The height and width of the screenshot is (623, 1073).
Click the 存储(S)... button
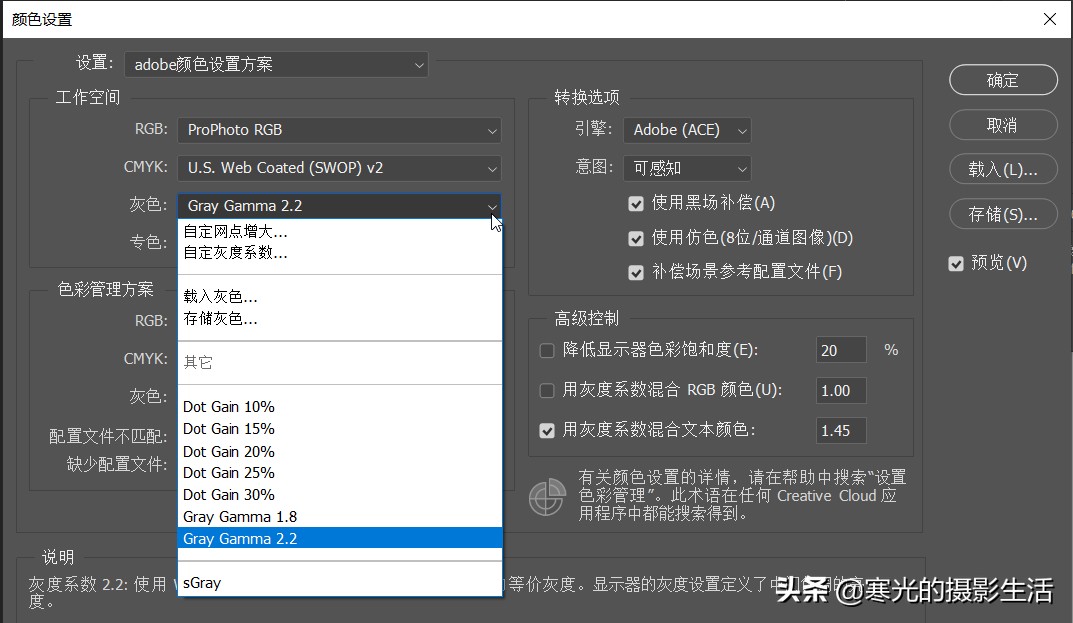click(1003, 214)
